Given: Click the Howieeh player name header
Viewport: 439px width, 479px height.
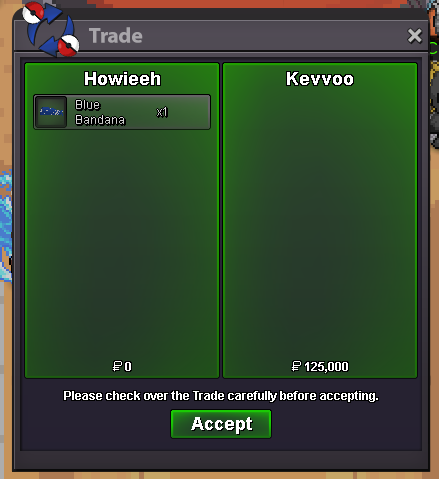Looking at the screenshot, I should click(122, 79).
